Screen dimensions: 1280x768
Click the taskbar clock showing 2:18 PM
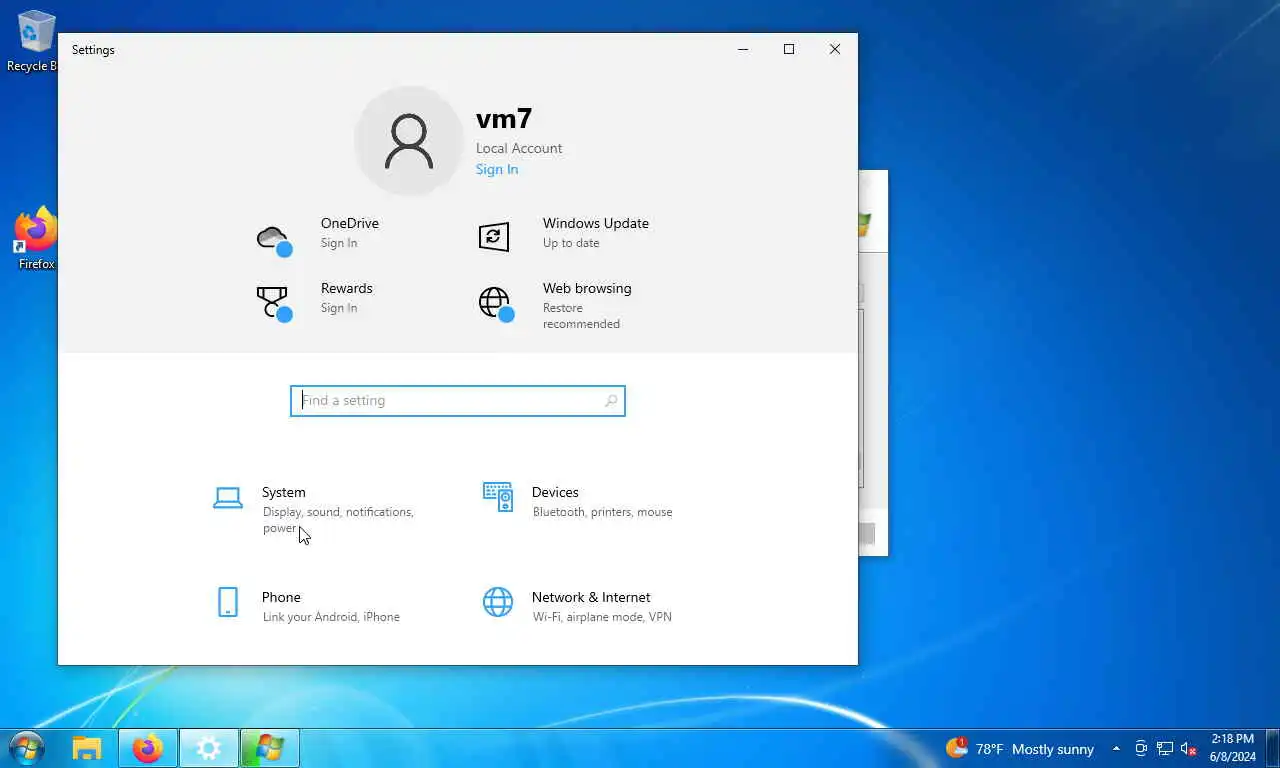pos(1232,748)
